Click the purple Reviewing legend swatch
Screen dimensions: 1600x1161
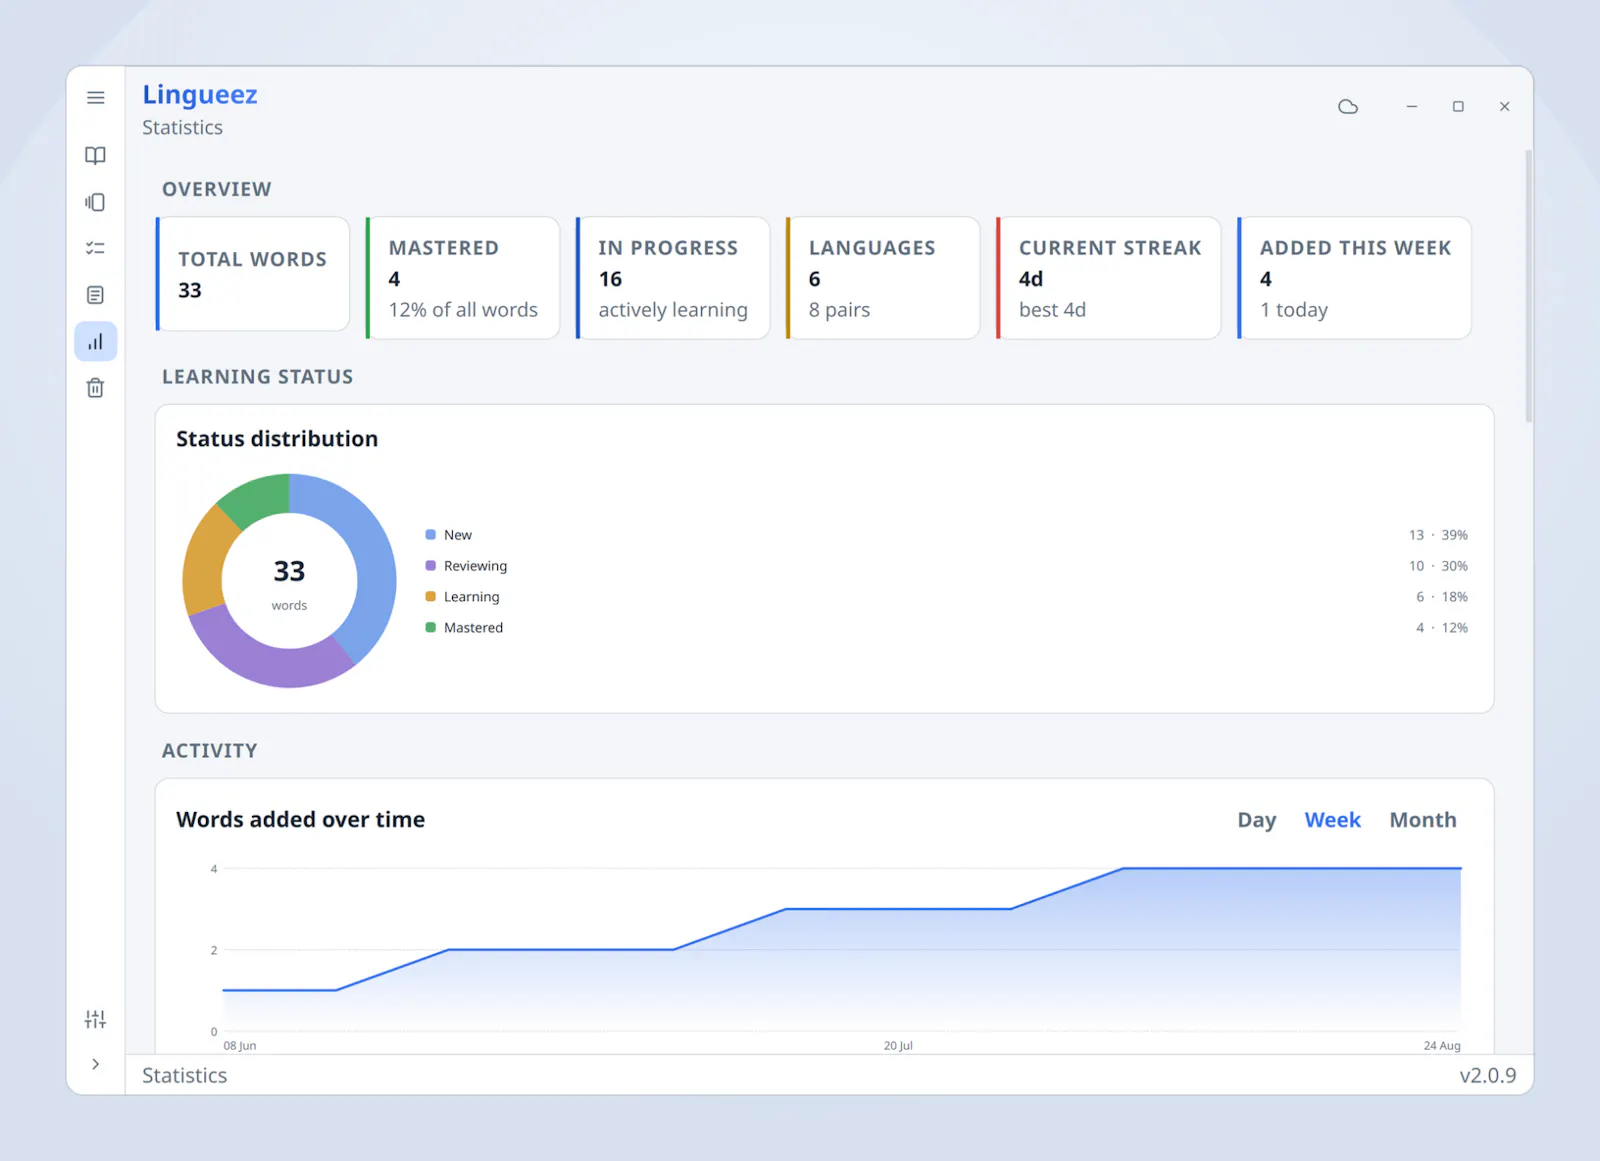point(431,566)
